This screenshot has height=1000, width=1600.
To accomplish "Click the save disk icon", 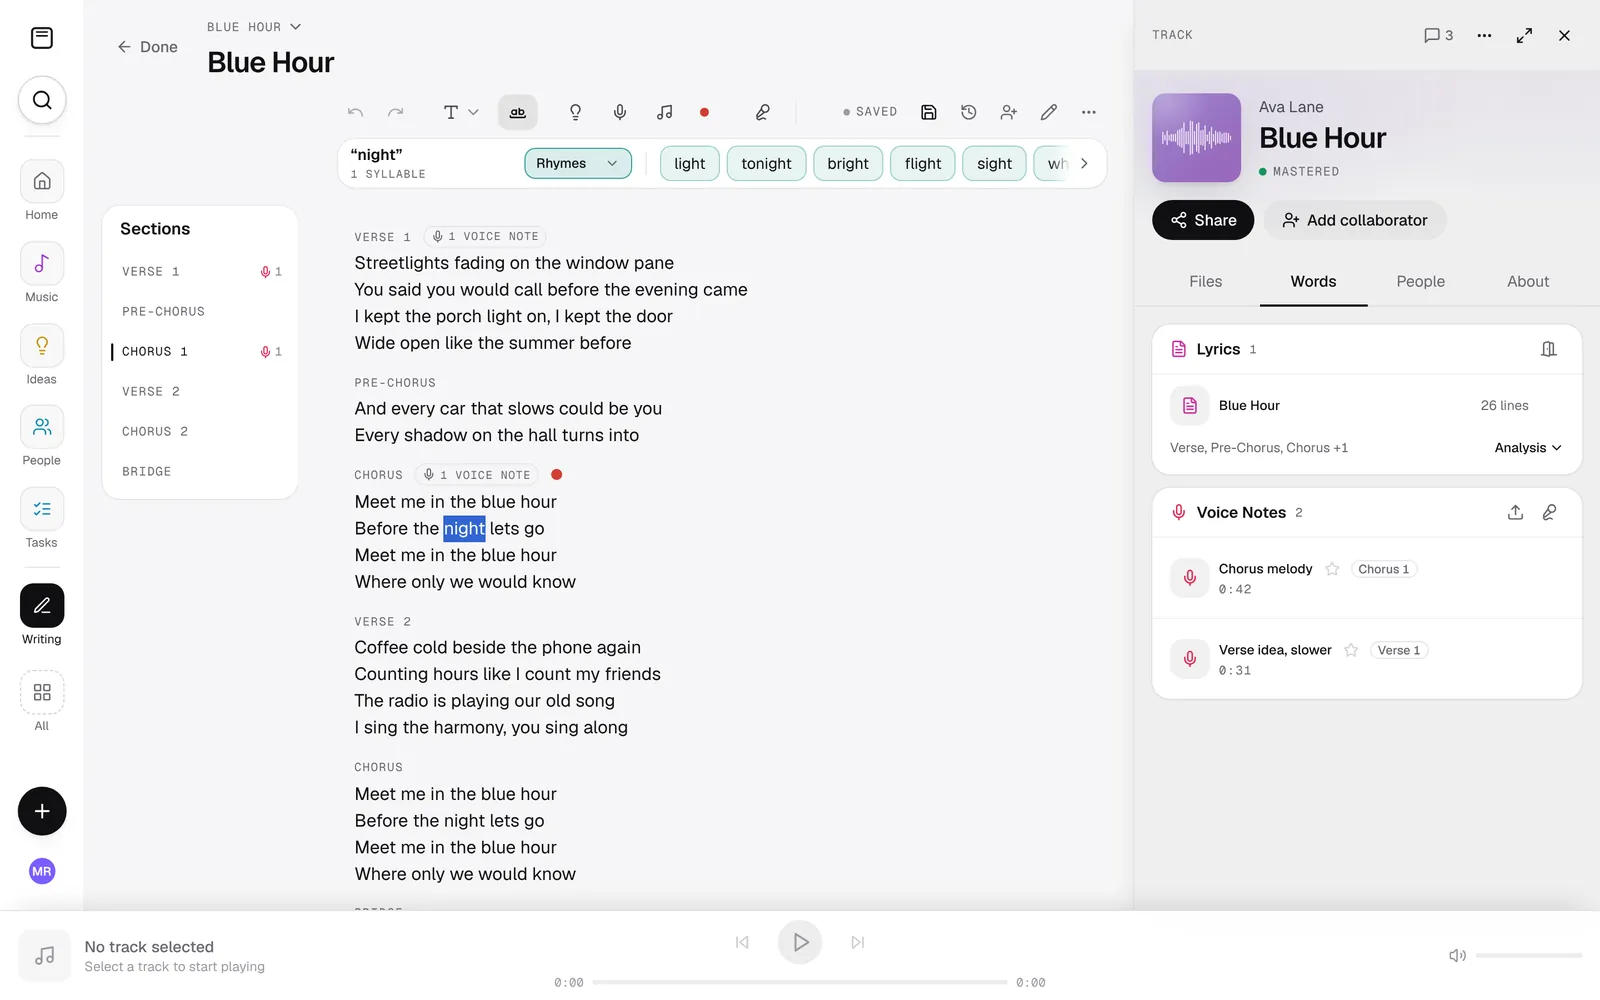I will (x=929, y=112).
